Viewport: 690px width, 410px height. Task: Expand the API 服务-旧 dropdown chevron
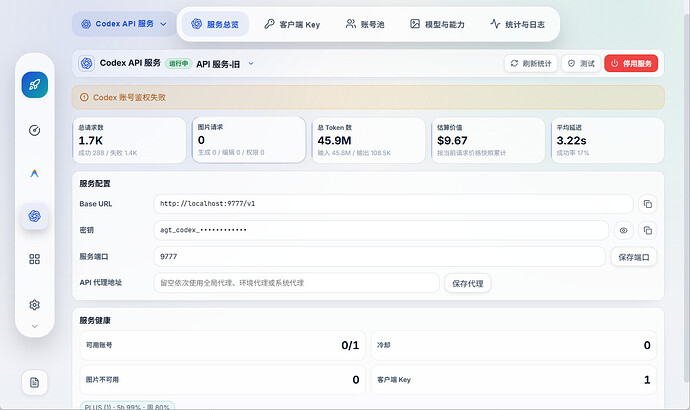(x=251, y=63)
